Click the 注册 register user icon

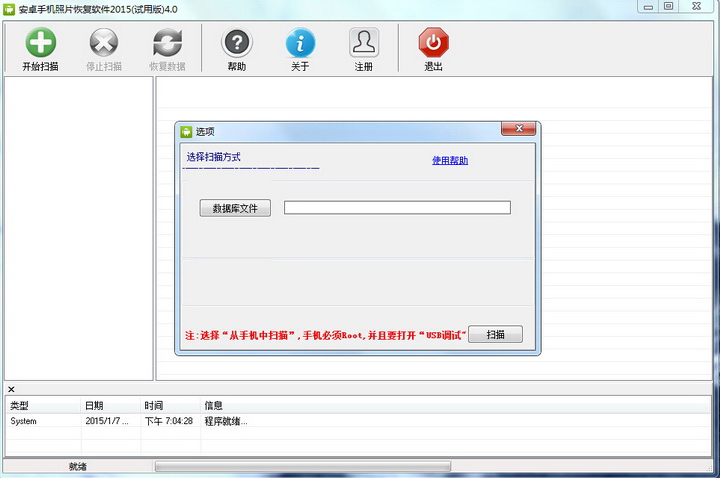364,43
